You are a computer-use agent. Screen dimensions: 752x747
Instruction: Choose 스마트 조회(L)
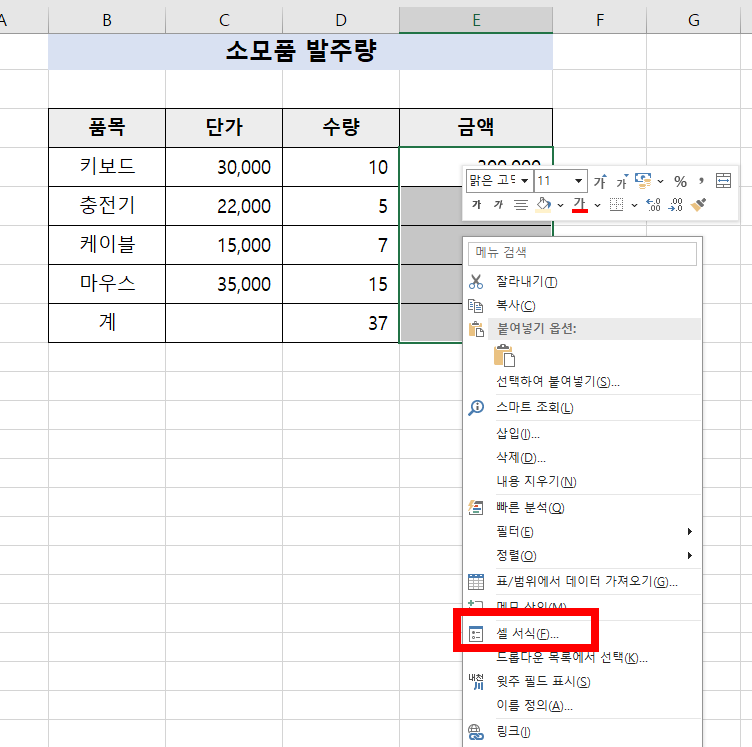[582, 408]
